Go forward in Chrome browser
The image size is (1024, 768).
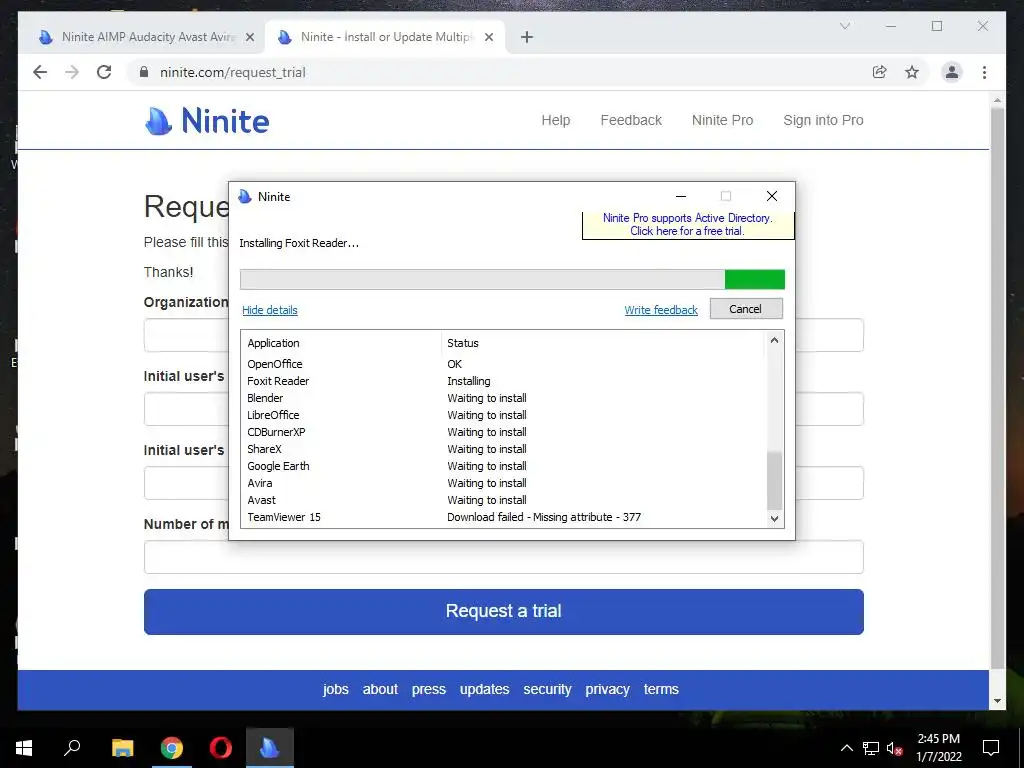[x=72, y=72]
